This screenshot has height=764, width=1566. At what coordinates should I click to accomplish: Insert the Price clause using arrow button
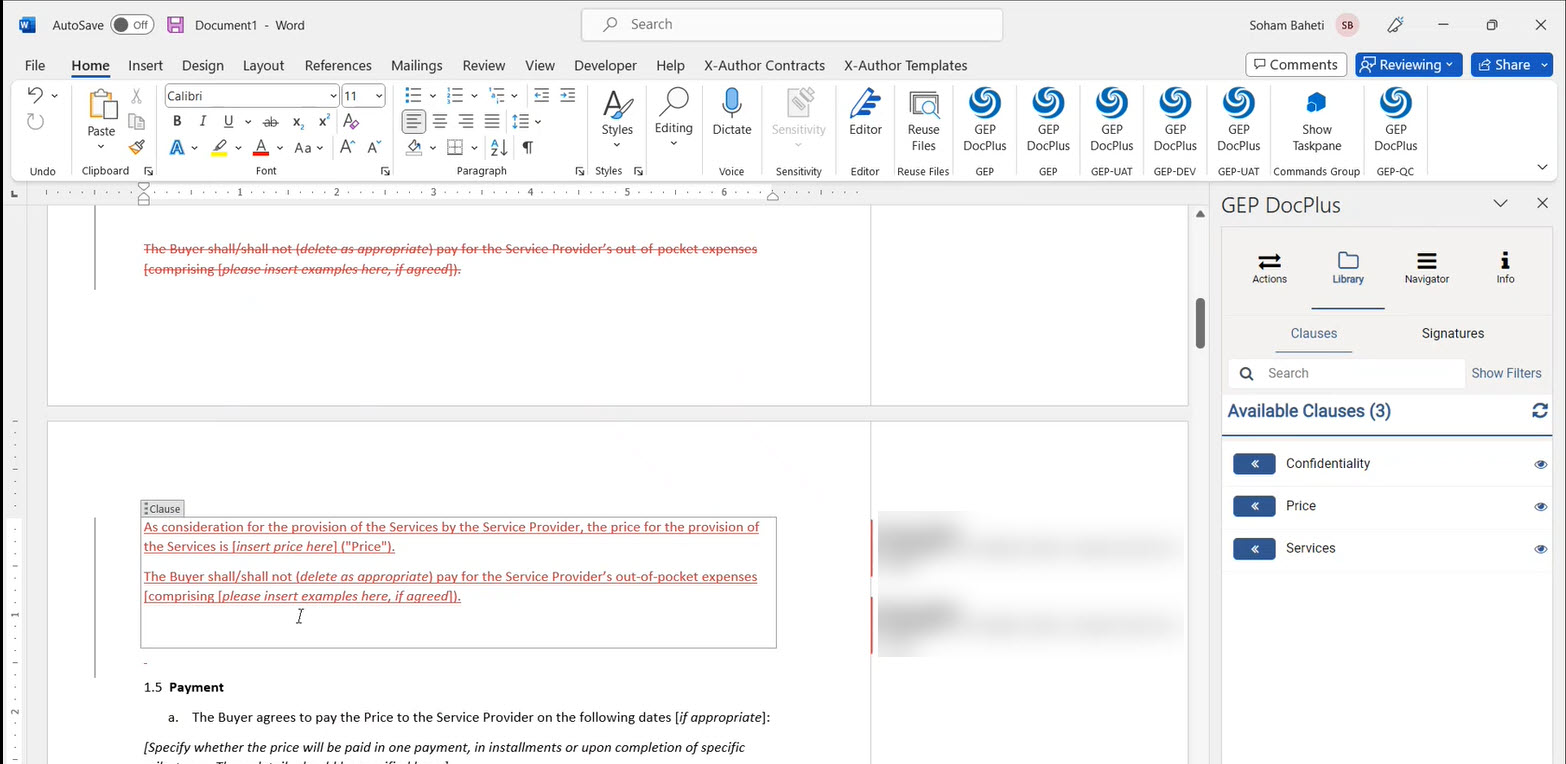click(1254, 506)
